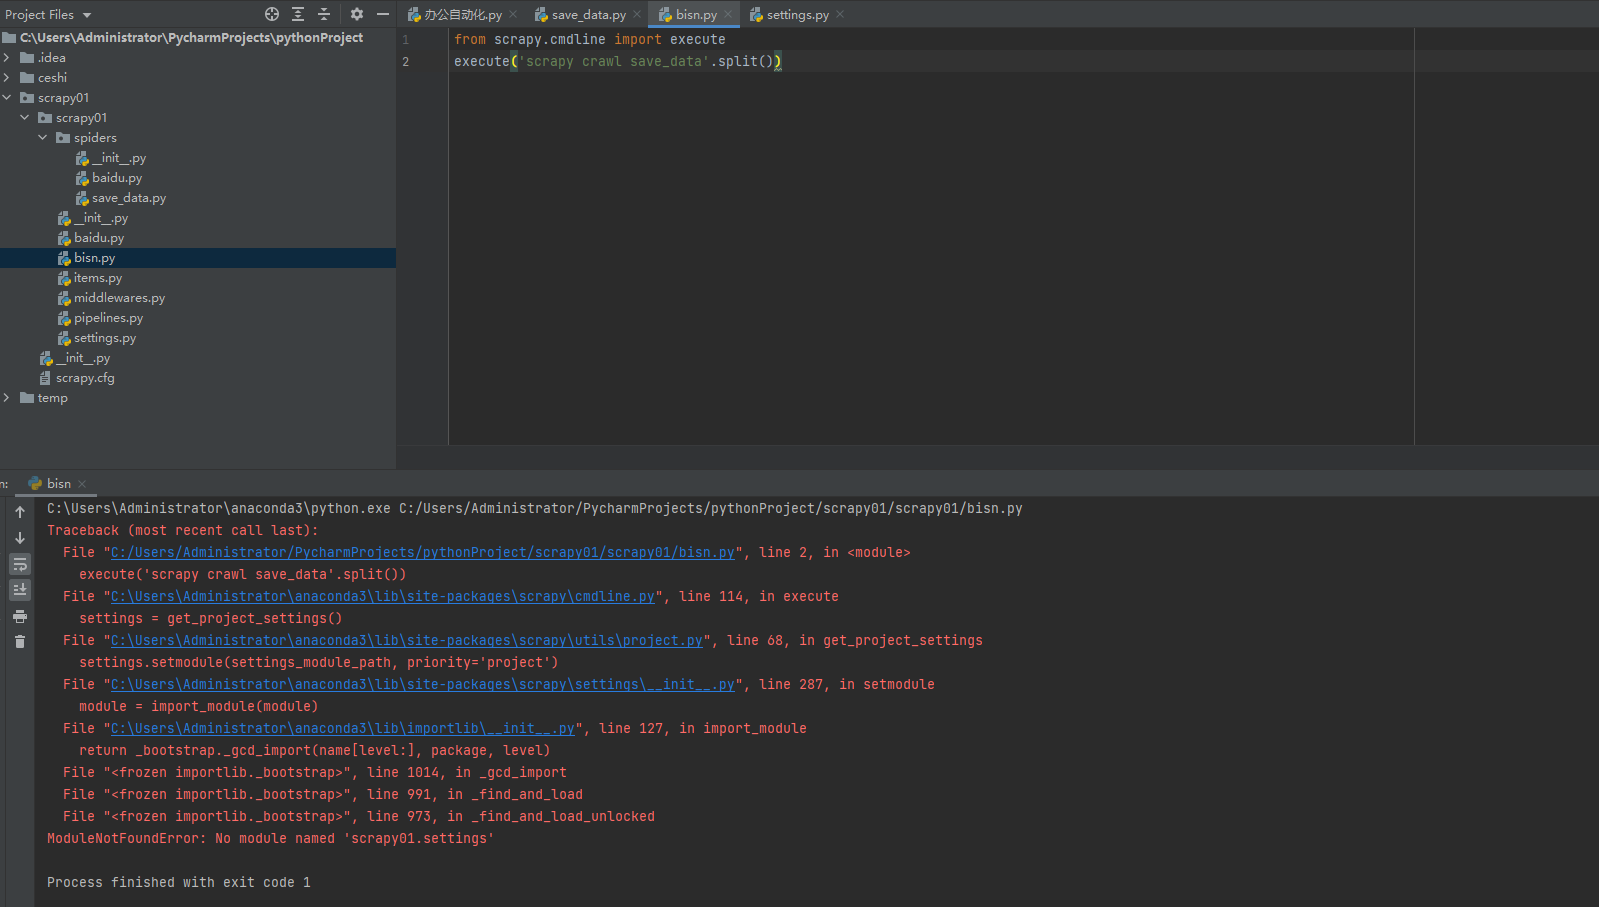The image size is (1599, 907).
Task: Expand the temp folder arrow
Action: point(7,398)
